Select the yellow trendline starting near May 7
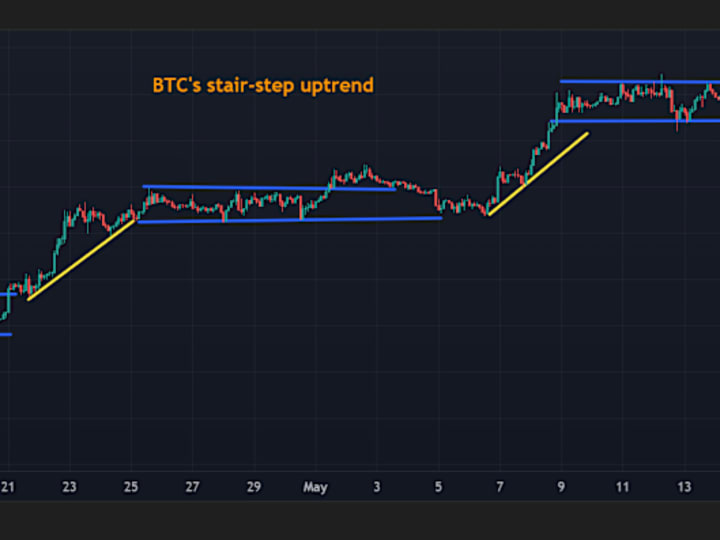The height and width of the screenshot is (540, 720). [538, 174]
